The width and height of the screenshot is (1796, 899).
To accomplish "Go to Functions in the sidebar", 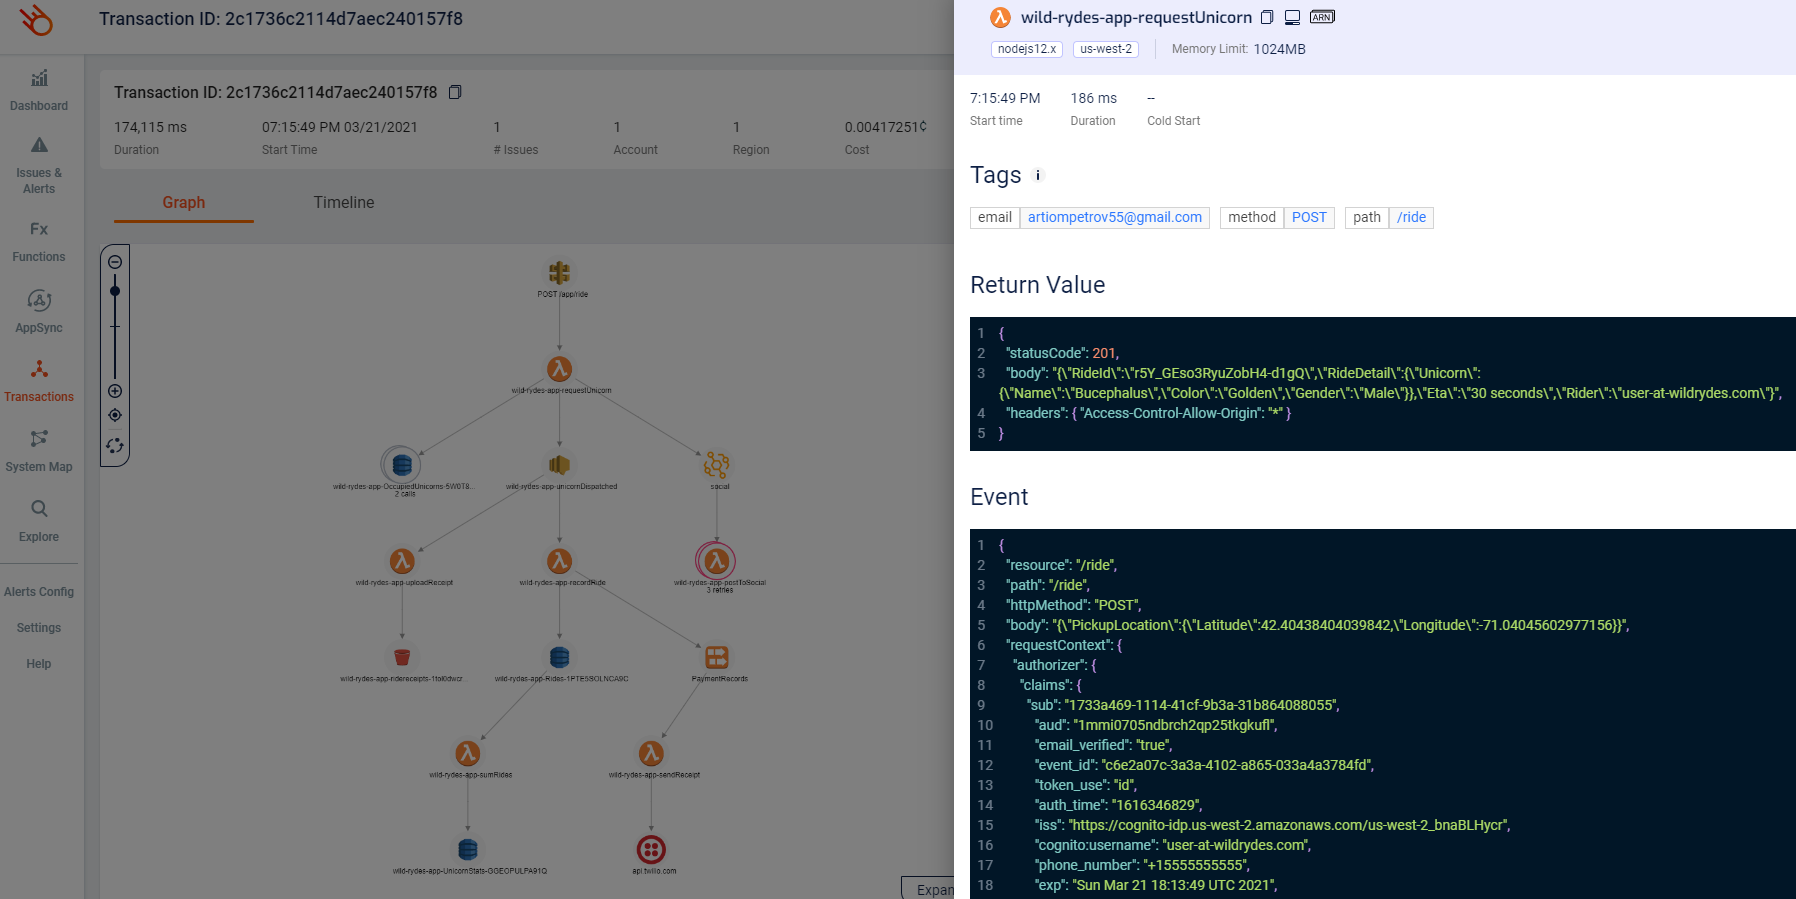I will tap(39, 242).
